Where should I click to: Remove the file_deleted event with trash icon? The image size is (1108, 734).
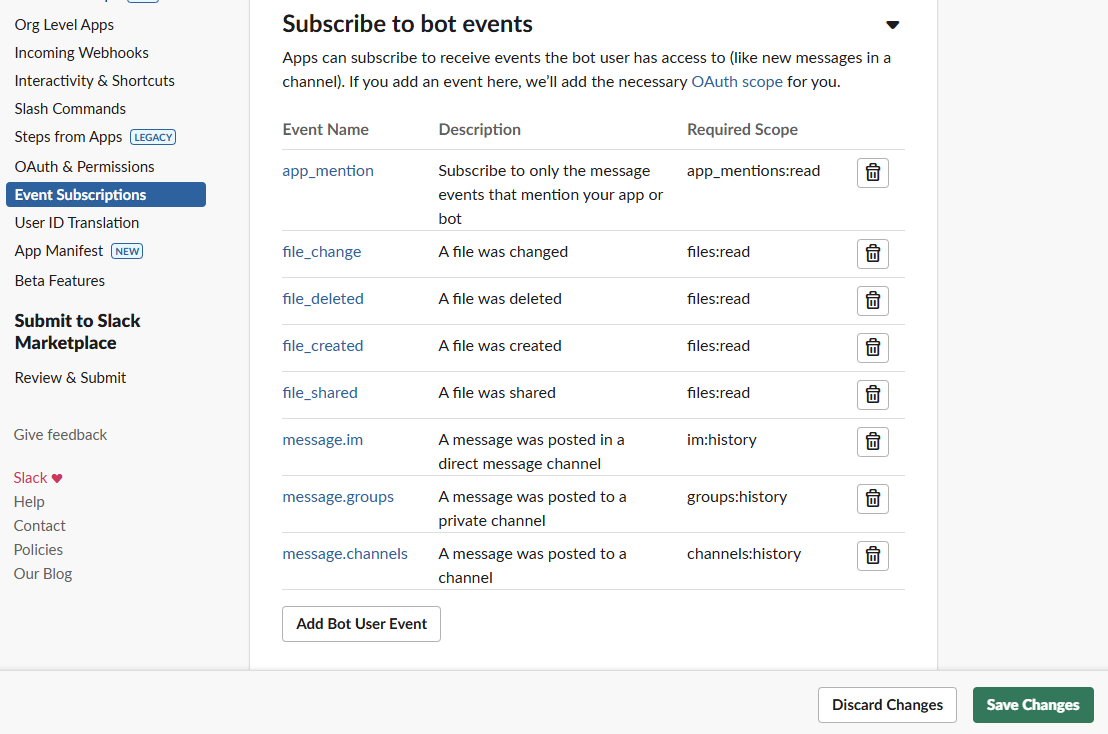[x=873, y=301]
